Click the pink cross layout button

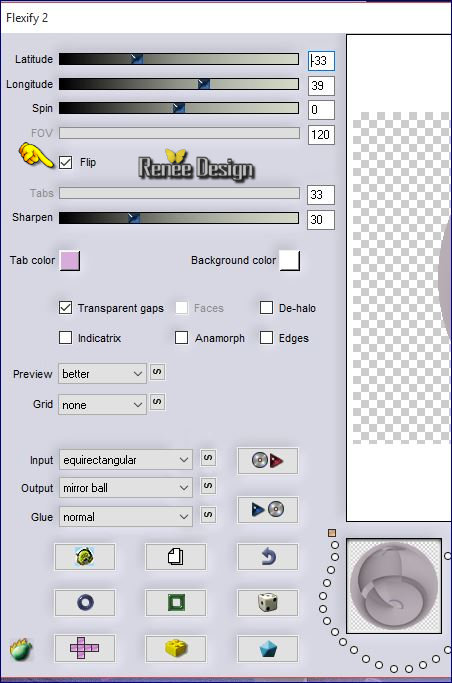(84, 648)
